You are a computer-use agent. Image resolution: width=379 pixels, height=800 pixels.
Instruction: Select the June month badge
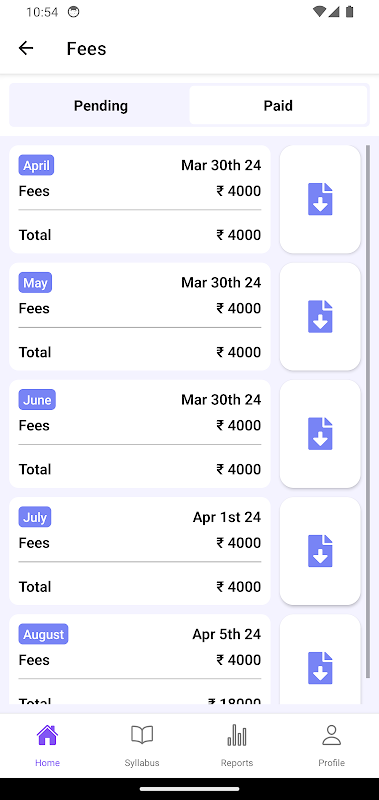click(x=37, y=399)
